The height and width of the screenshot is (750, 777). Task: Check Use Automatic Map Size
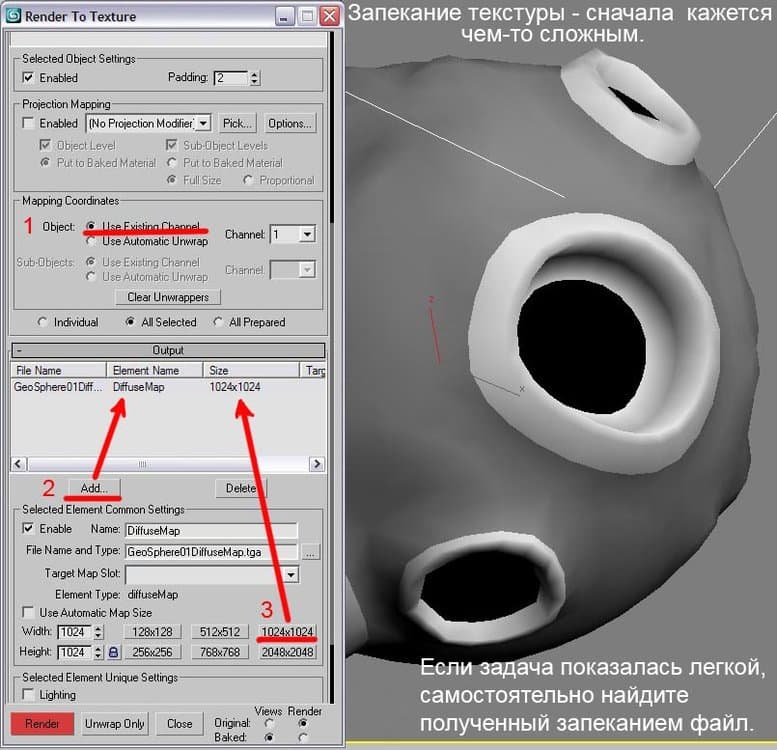pyautogui.click(x=28, y=612)
